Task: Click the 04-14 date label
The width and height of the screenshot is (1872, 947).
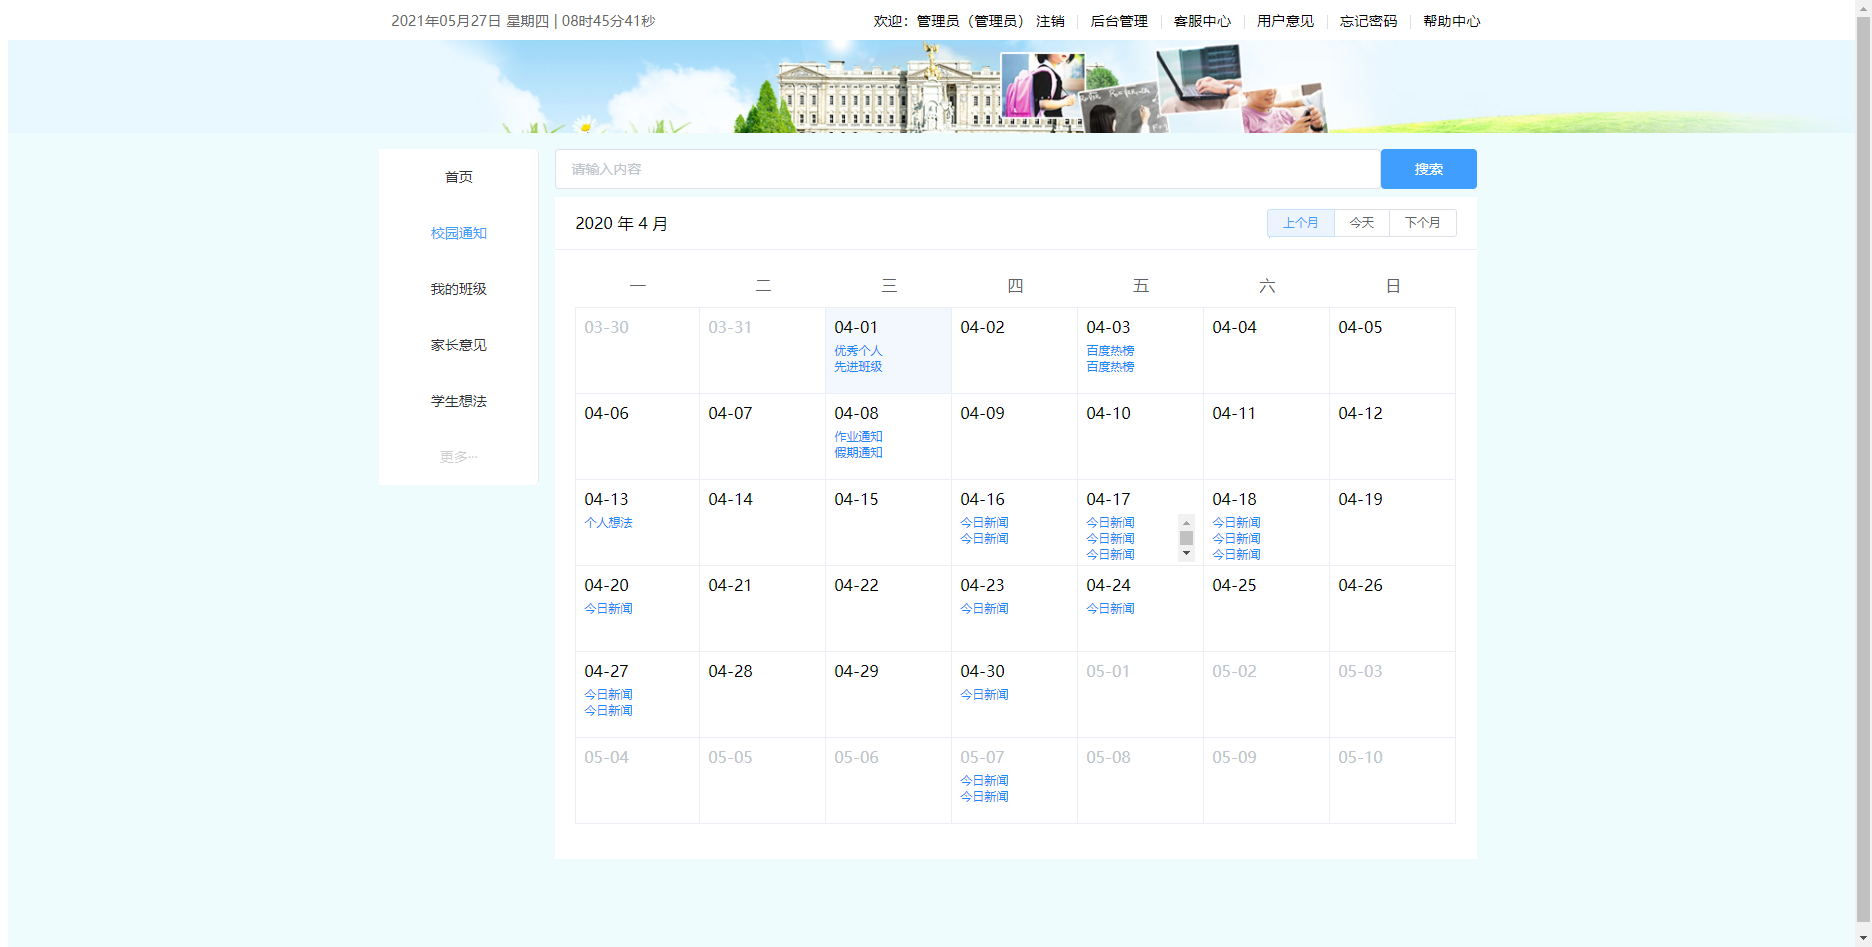Action: click(x=730, y=500)
